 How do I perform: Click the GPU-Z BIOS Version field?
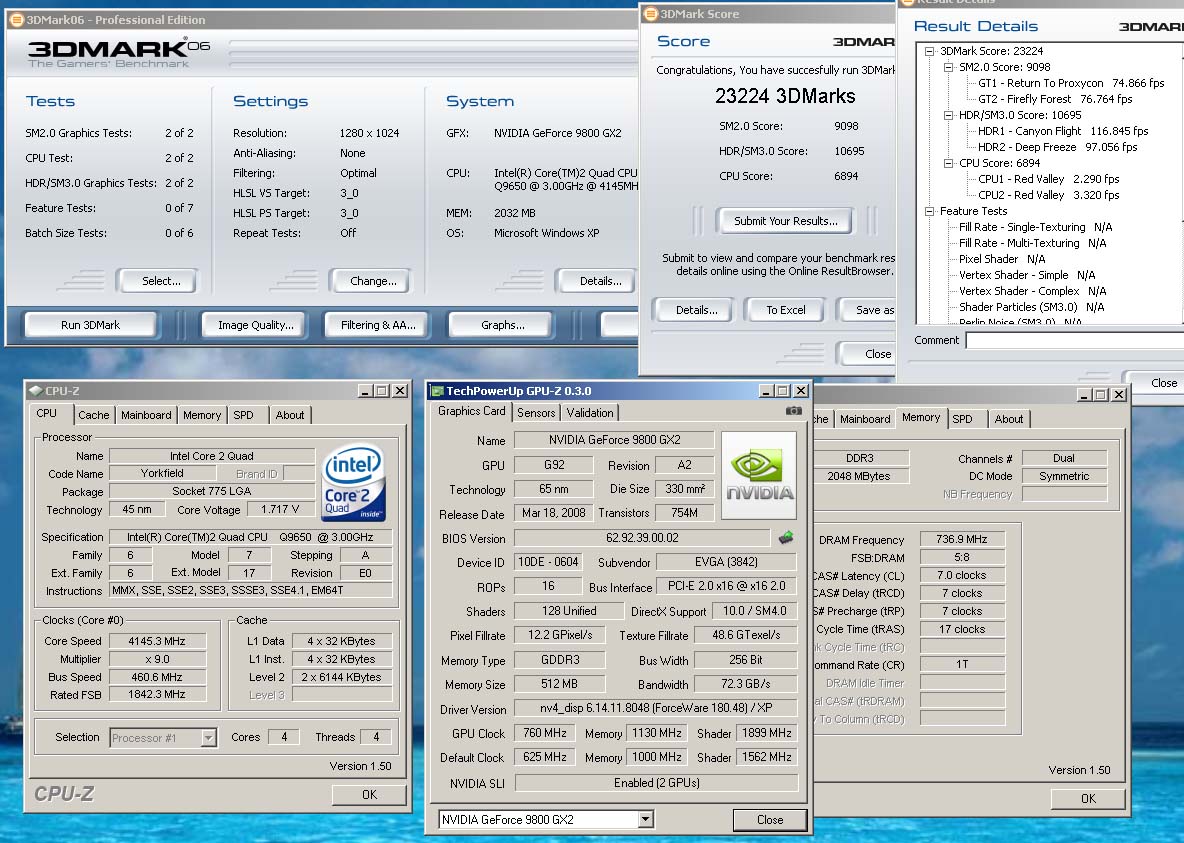(x=642, y=538)
